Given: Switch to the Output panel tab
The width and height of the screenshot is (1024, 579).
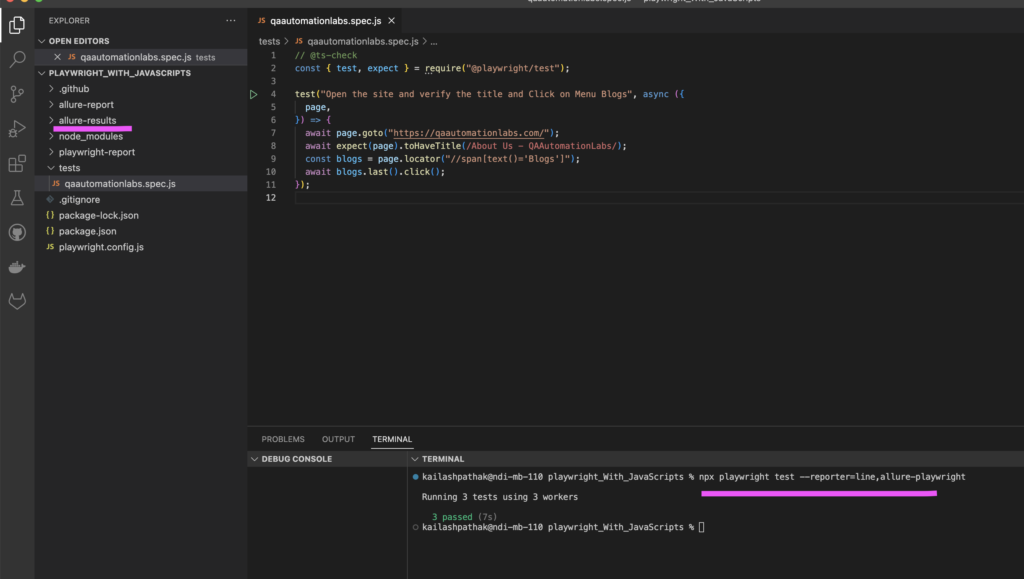Looking at the screenshot, I should click(x=338, y=439).
